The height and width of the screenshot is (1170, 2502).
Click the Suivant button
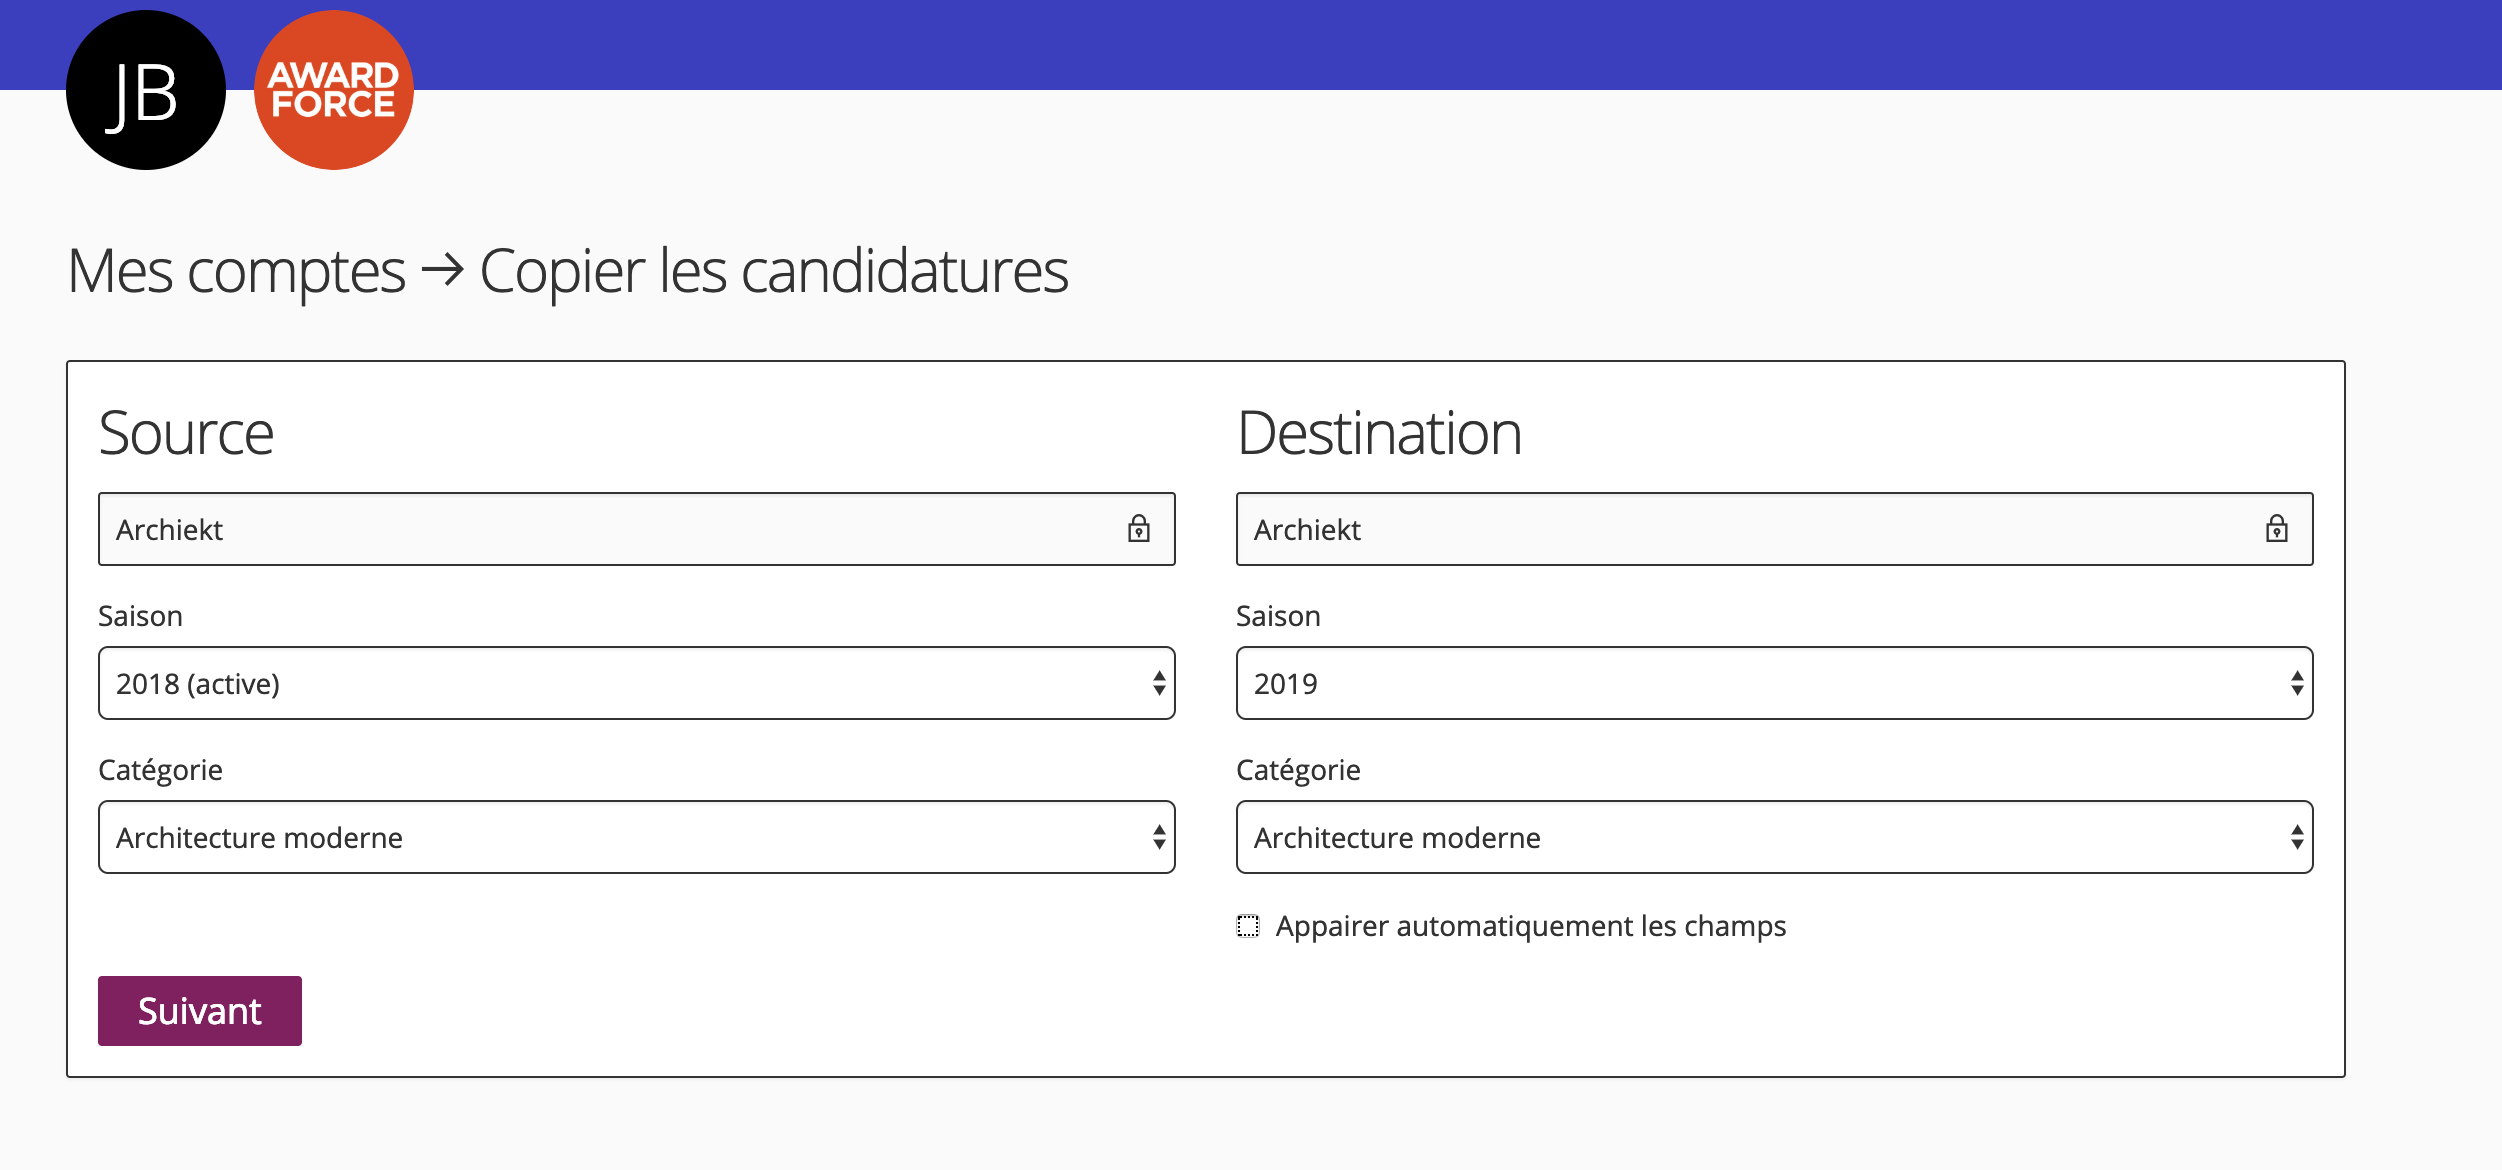coord(200,1011)
